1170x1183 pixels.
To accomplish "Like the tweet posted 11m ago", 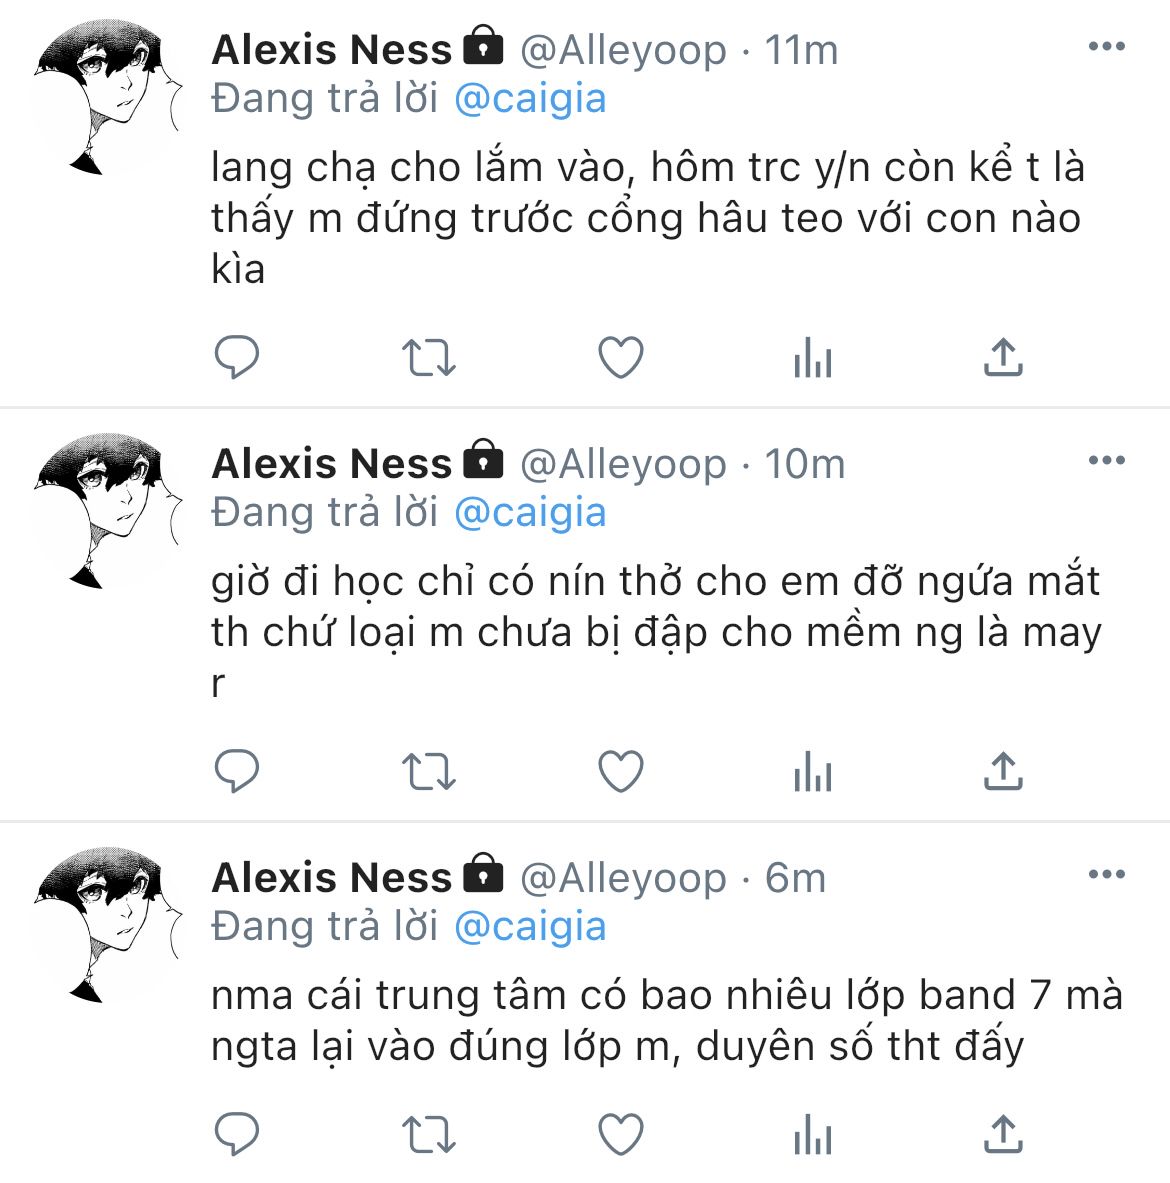I will (x=621, y=357).
